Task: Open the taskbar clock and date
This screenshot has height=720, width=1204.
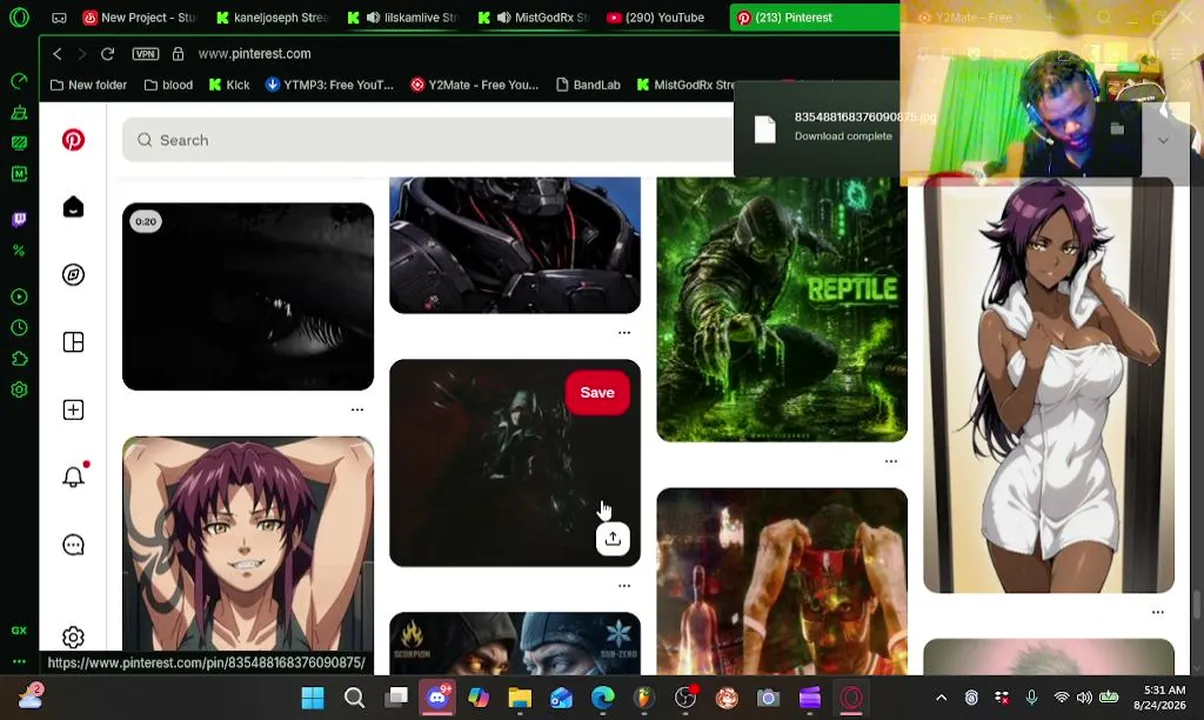Action: (1161, 697)
